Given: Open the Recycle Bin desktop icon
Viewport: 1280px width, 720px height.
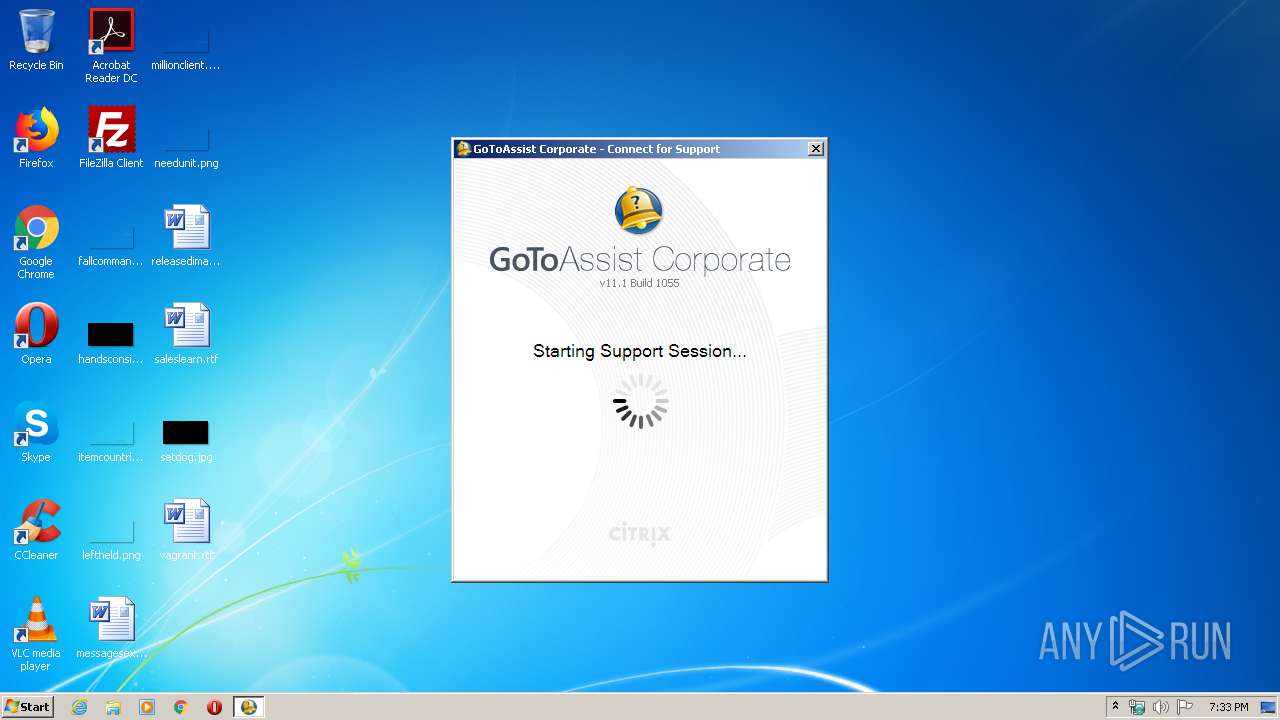Looking at the screenshot, I should [36, 40].
